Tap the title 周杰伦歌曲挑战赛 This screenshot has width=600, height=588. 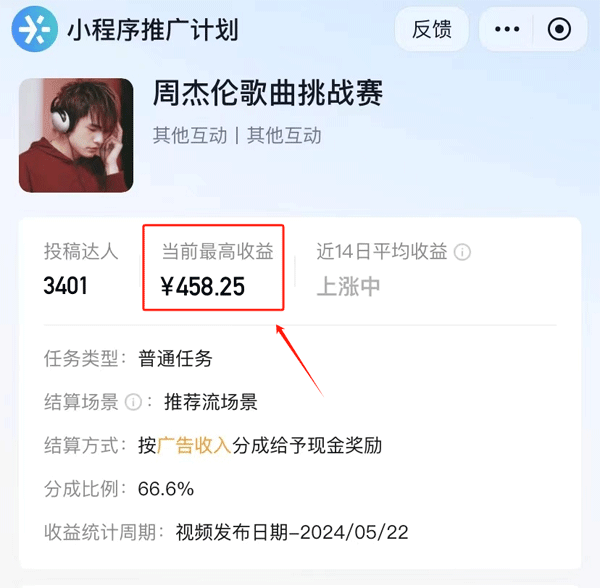click(268, 93)
